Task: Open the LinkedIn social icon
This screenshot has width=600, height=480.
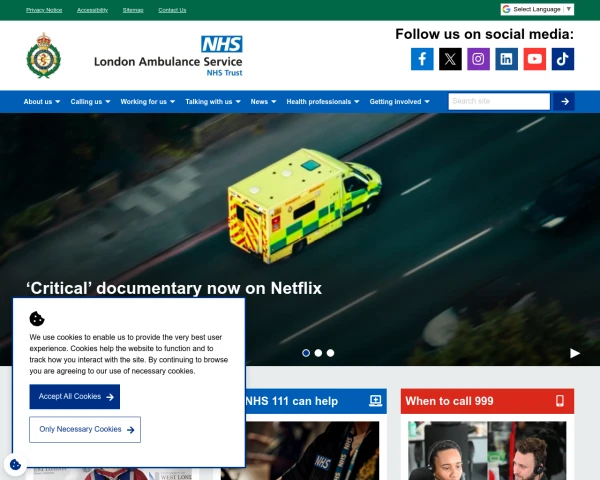Action: (506, 59)
